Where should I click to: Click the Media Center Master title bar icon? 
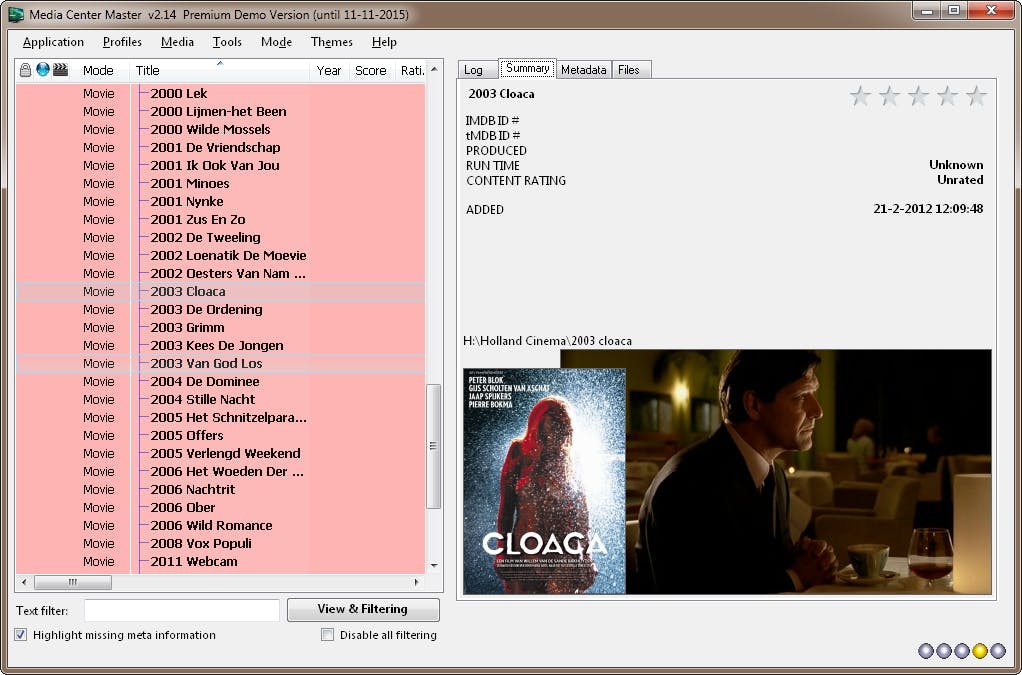[x=16, y=13]
